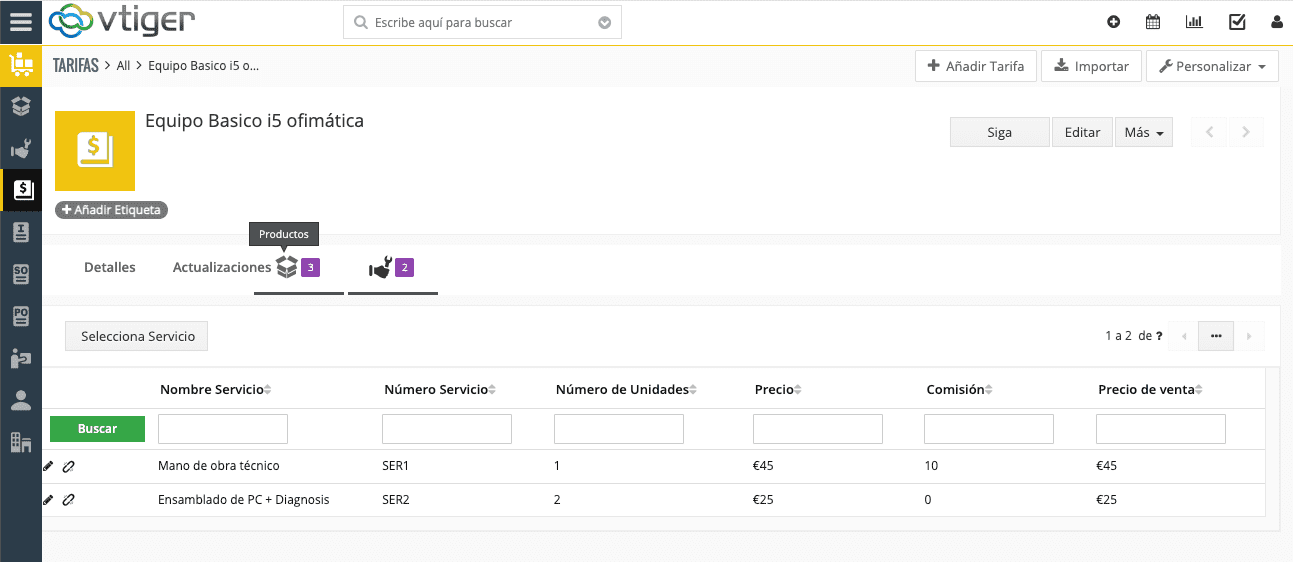Focus the Precio filter input field
This screenshot has width=1293, height=562.
pos(817,429)
